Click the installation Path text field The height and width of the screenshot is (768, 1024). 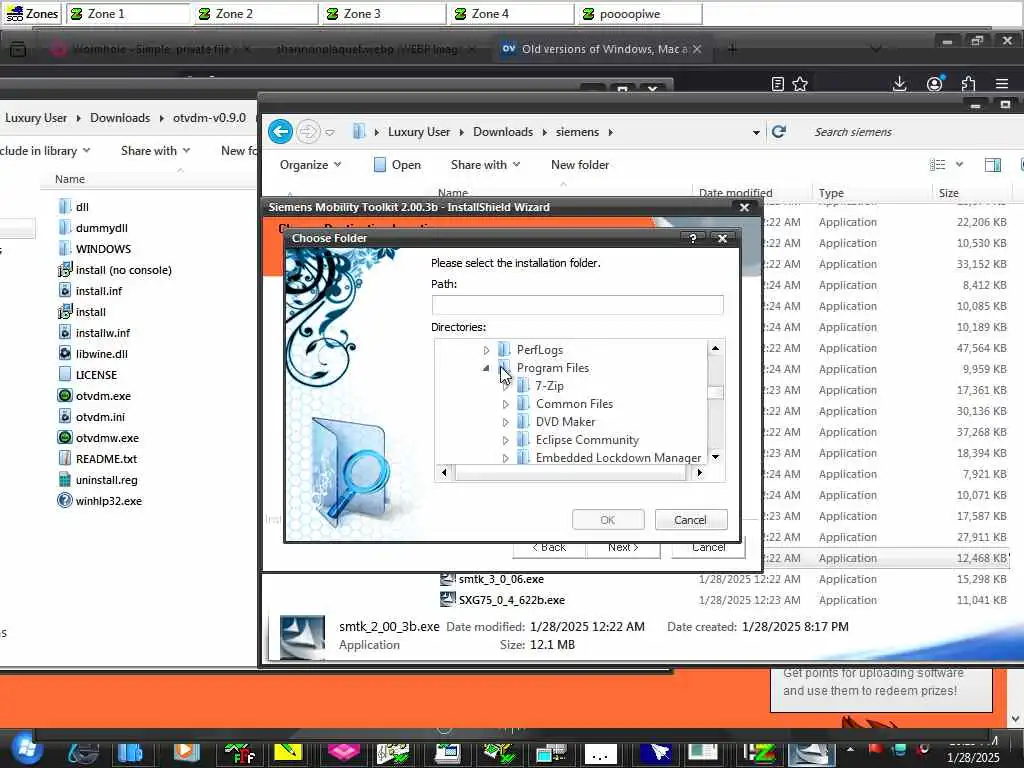pyautogui.click(x=577, y=305)
